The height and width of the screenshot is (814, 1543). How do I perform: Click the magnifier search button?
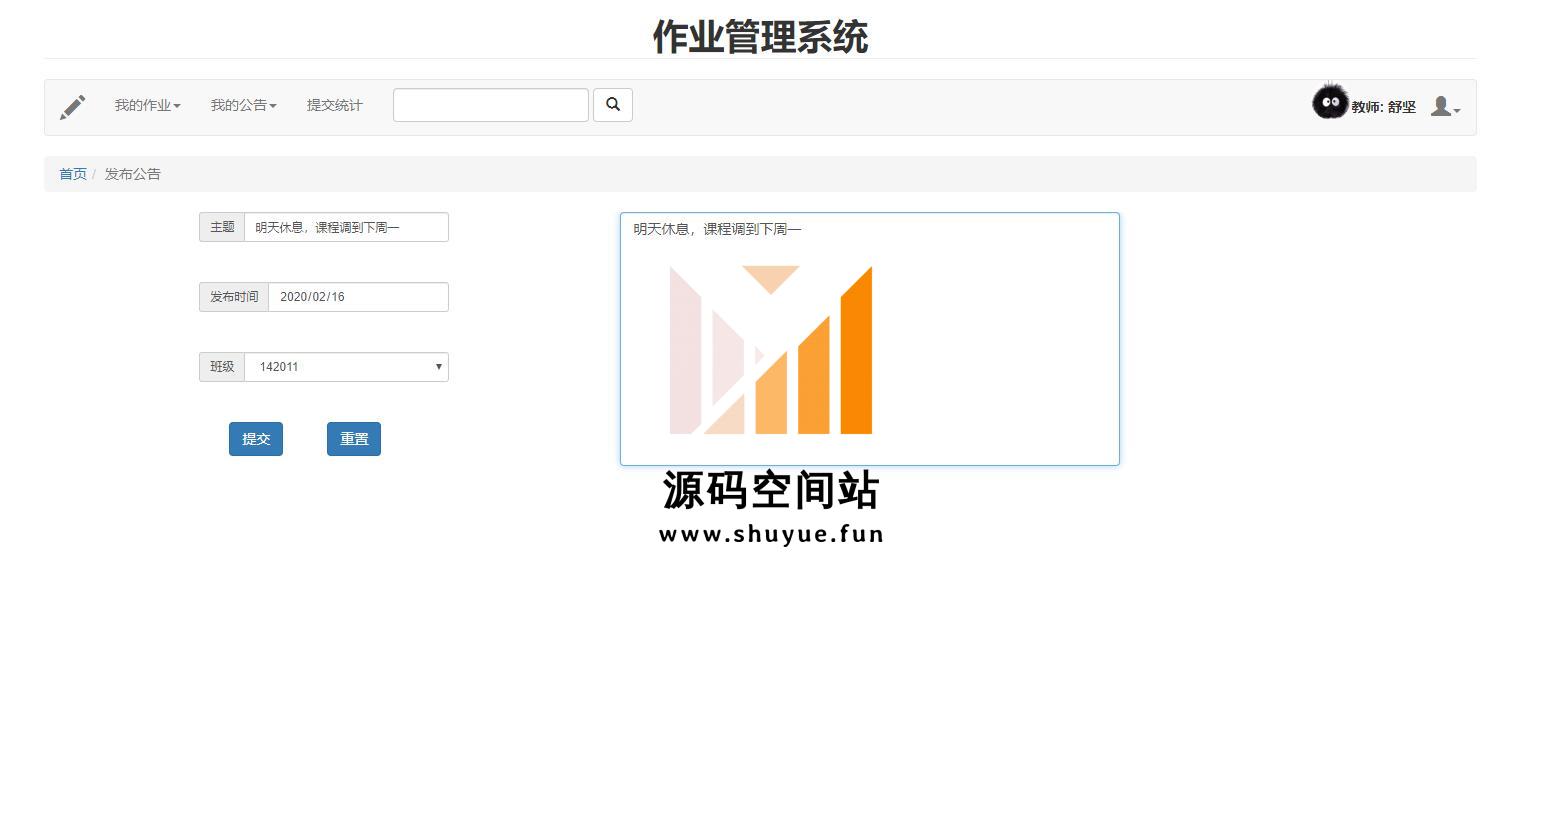coord(613,105)
